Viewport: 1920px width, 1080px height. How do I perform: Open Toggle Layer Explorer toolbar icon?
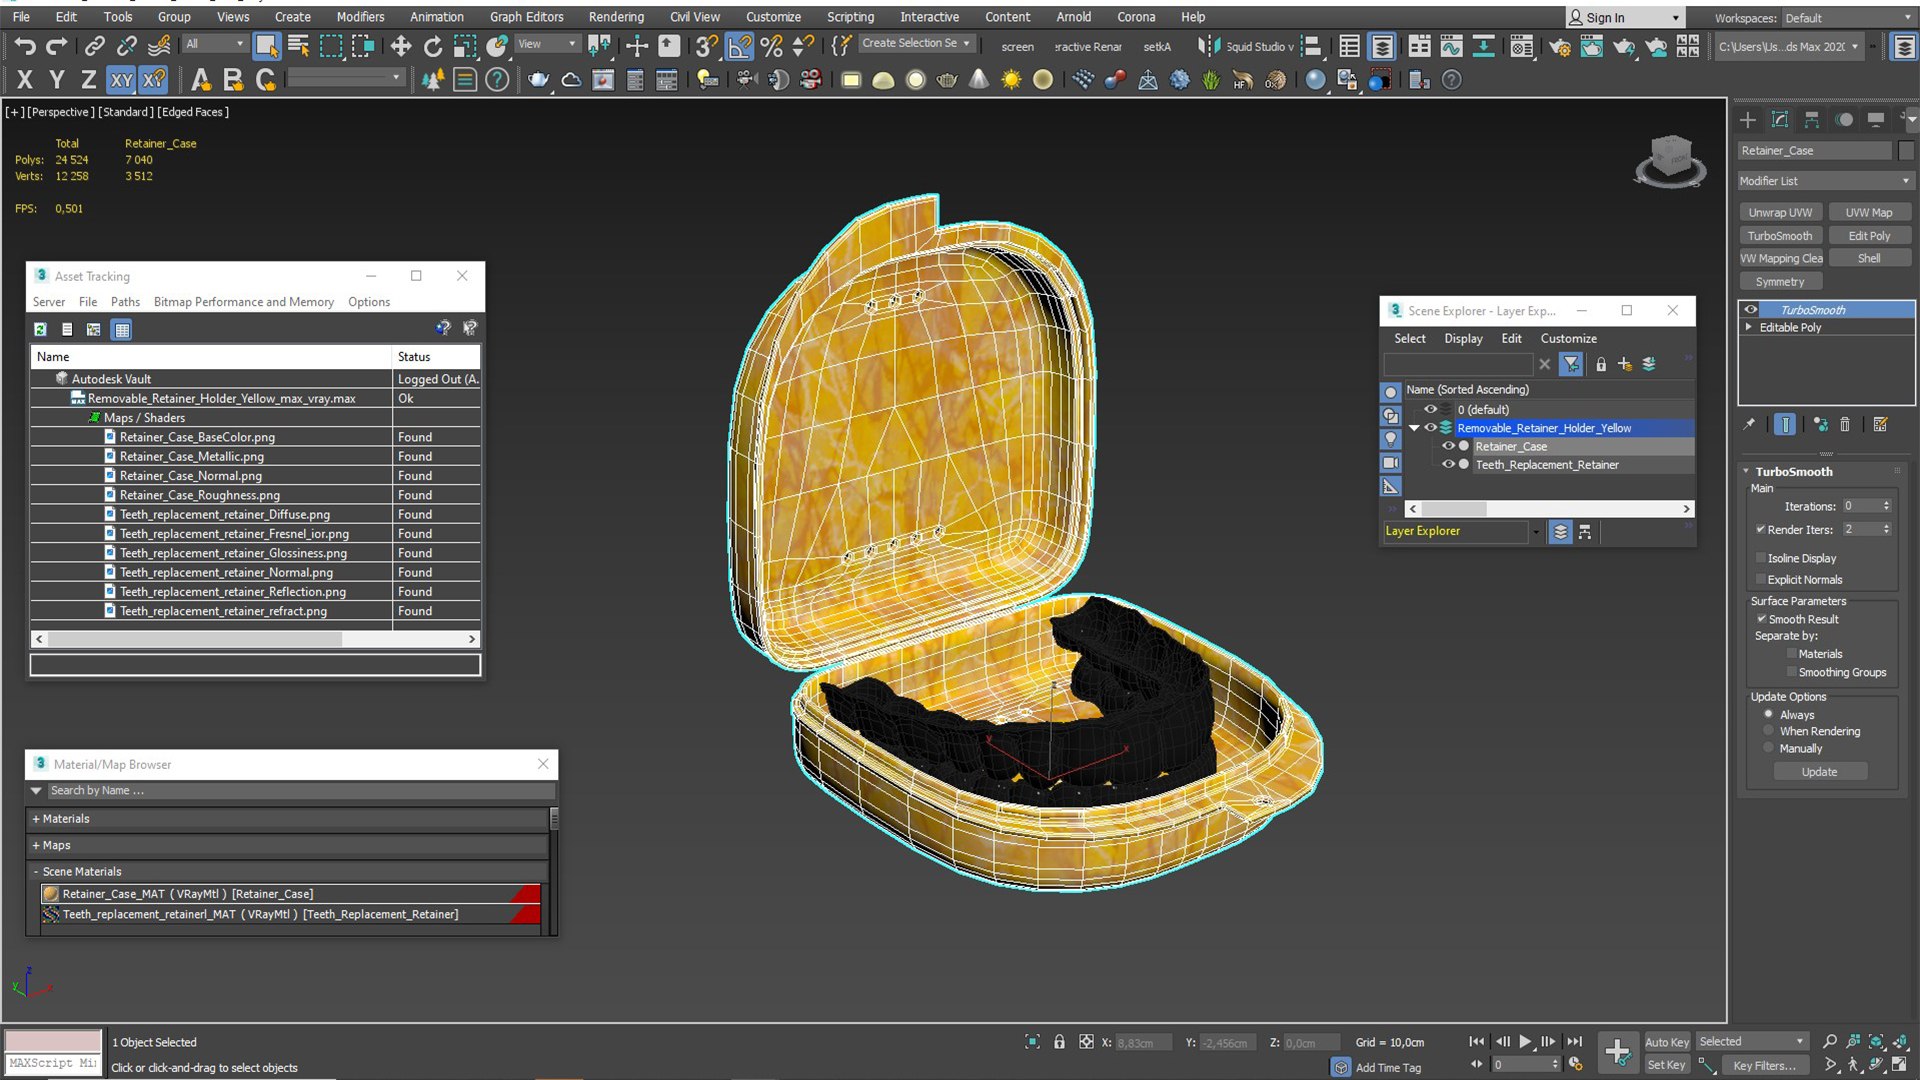(1382, 46)
